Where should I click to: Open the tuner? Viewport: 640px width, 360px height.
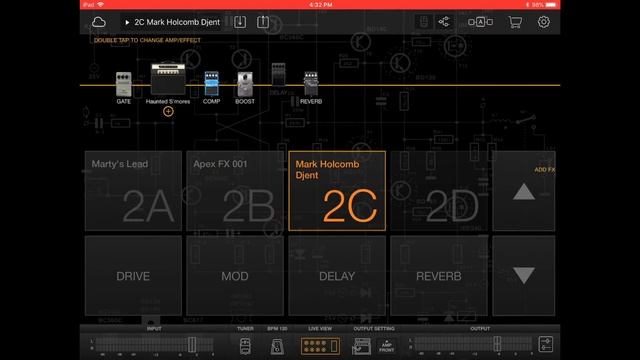point(245,346)
